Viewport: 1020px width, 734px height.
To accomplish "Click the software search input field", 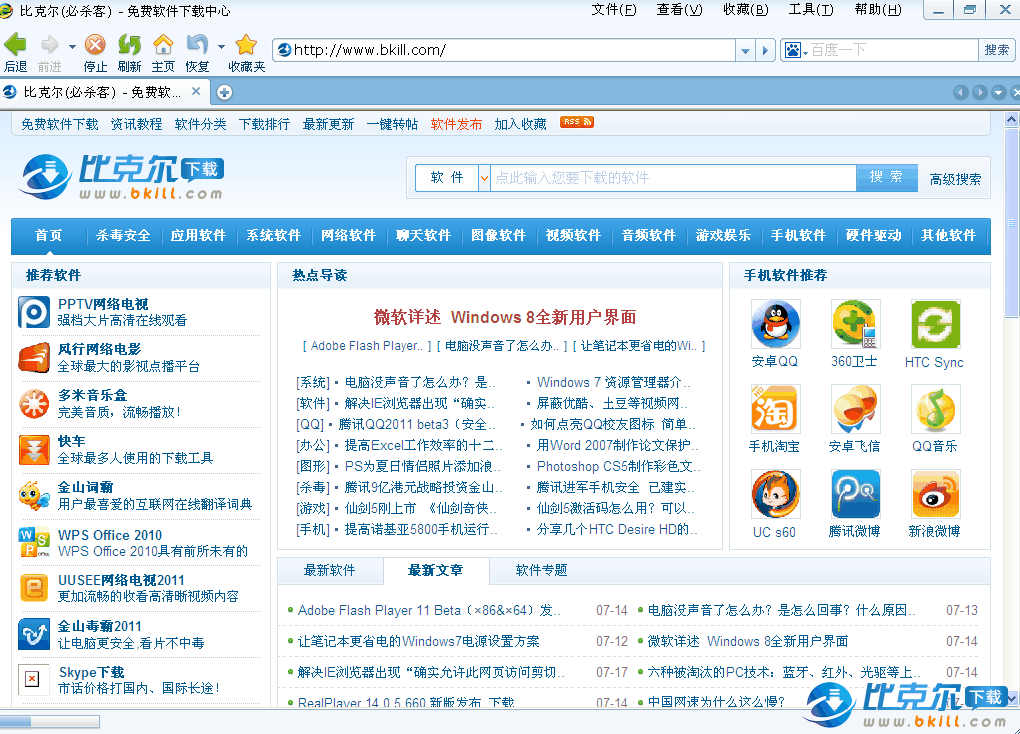I will tap(673, 178).
